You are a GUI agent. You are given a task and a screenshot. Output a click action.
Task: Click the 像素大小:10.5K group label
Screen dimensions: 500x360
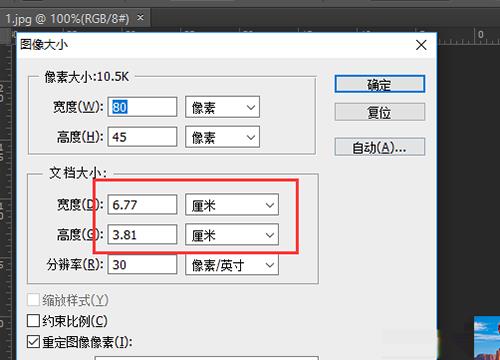point(87,77)
